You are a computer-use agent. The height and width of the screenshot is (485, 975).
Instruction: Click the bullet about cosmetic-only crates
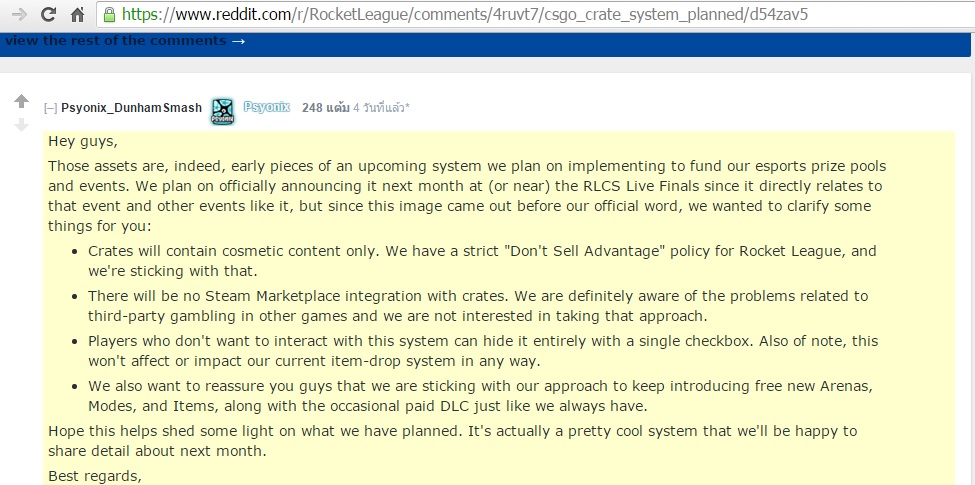(482, 261)
